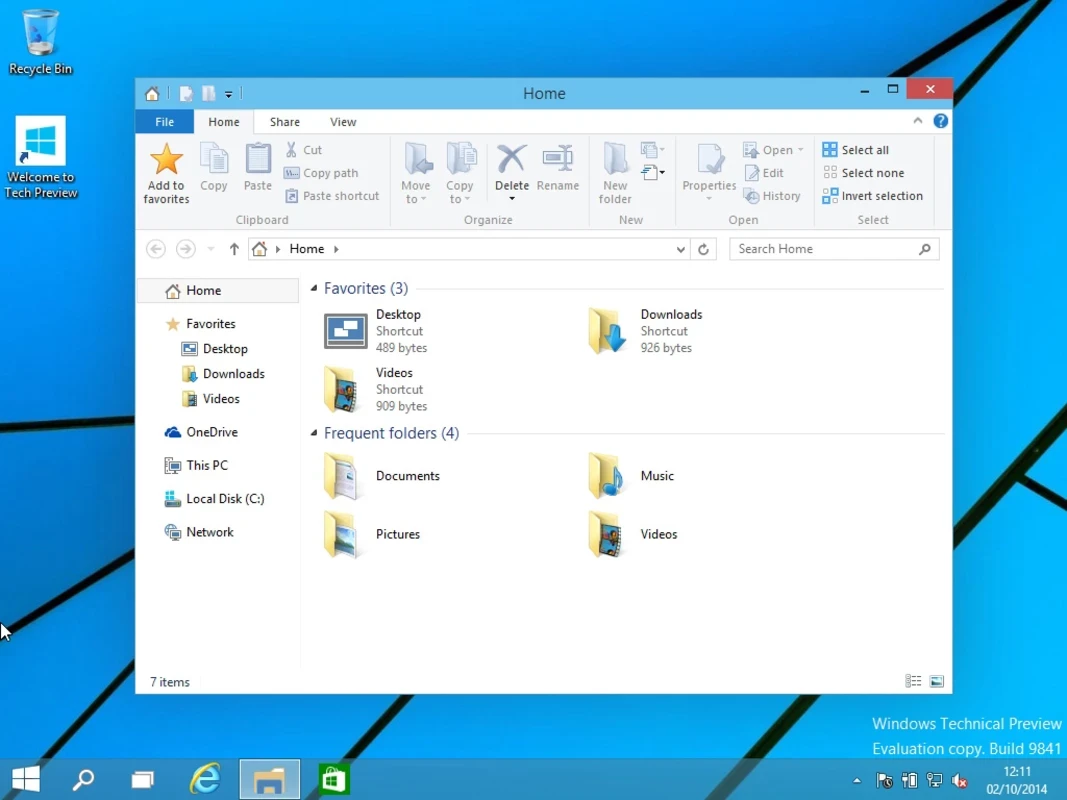Click the Add to favorites star icon
1067x800 pixels.
point(166,160)
